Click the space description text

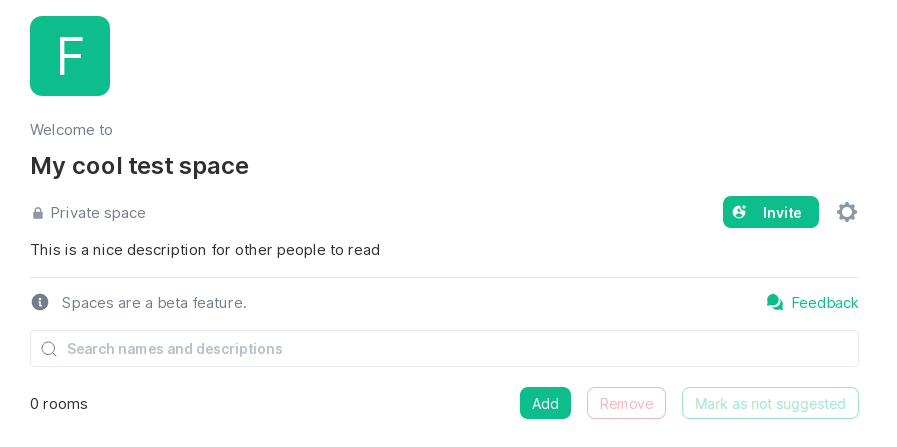click(205, 250)
